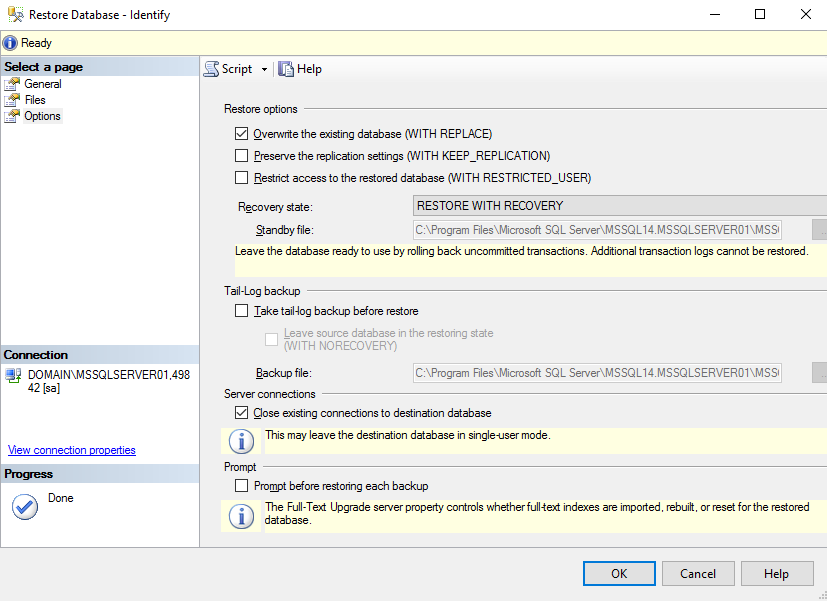Open Help from the toolbar
This screenshot has height=601, width=827.
[300, 69]
